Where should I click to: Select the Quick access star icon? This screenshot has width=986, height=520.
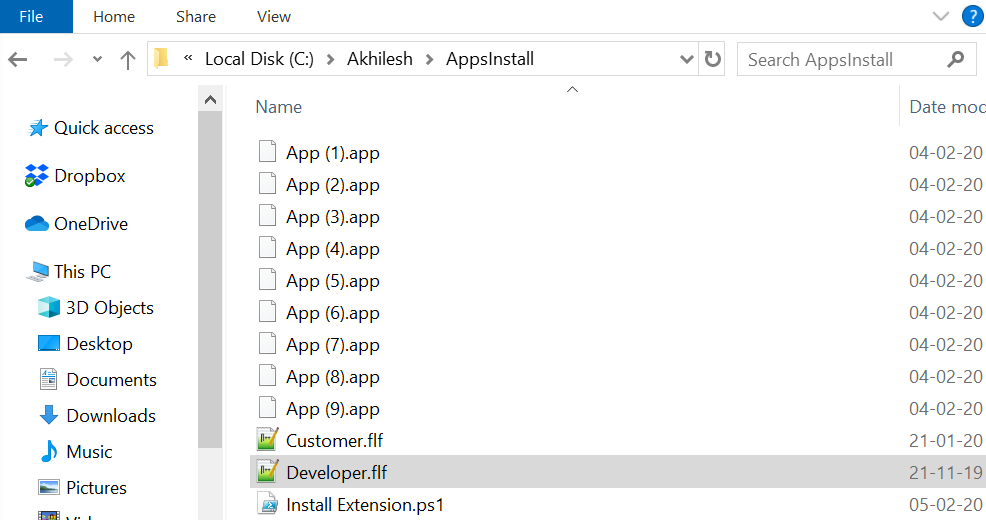[x=38, y=128]
